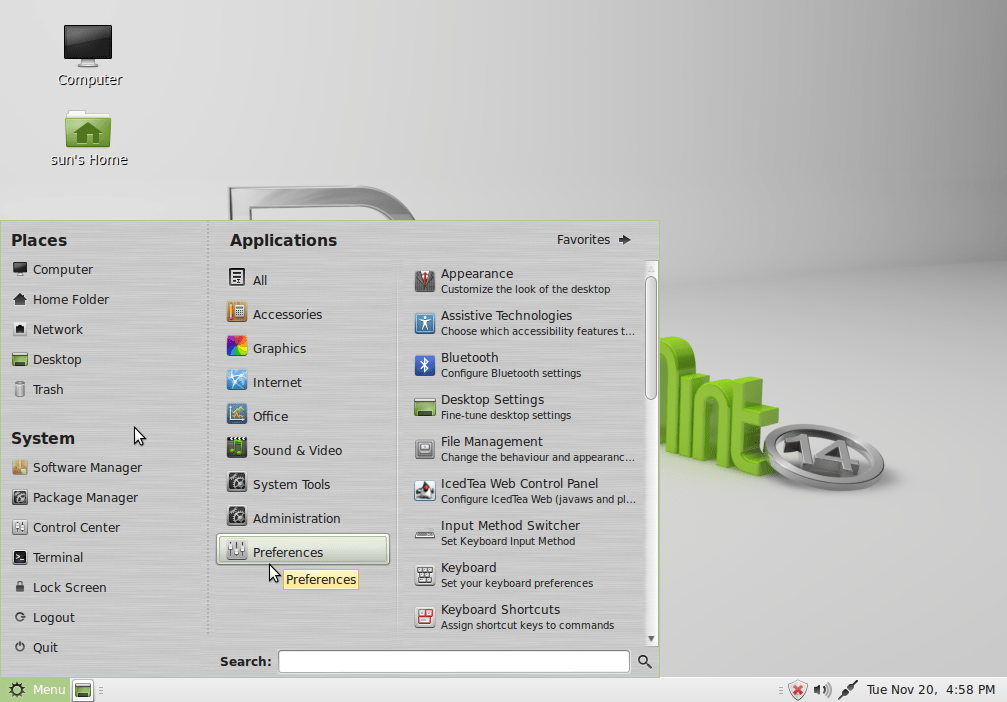The width and height of the screenshot is (1007, 702).
Task: Select the System Tools category icon
Action: click(x=237, y=482)
